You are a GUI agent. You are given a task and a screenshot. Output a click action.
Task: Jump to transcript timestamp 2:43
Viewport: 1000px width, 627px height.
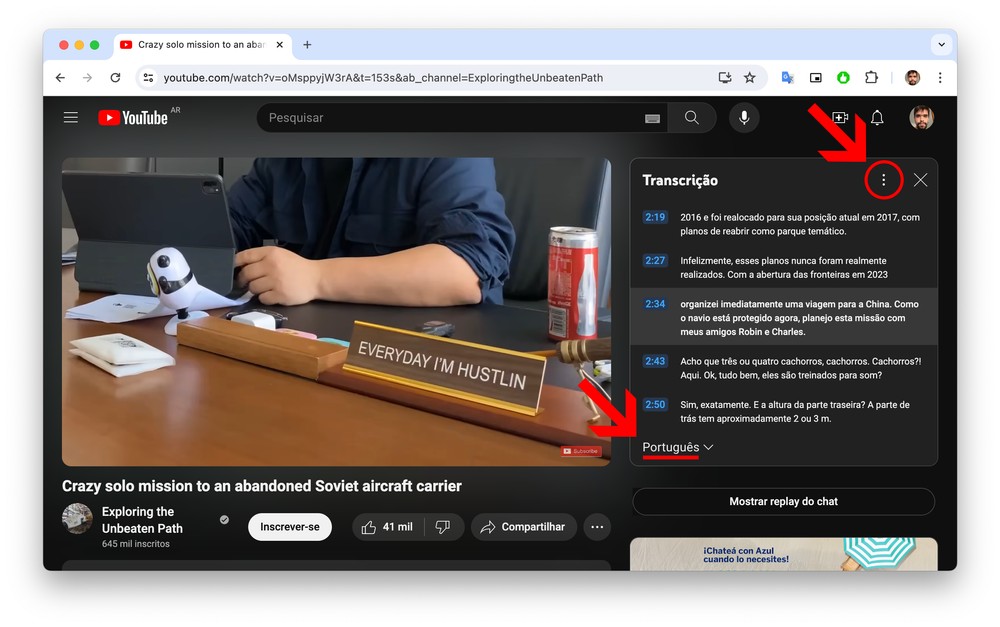[x=655, y=361]
